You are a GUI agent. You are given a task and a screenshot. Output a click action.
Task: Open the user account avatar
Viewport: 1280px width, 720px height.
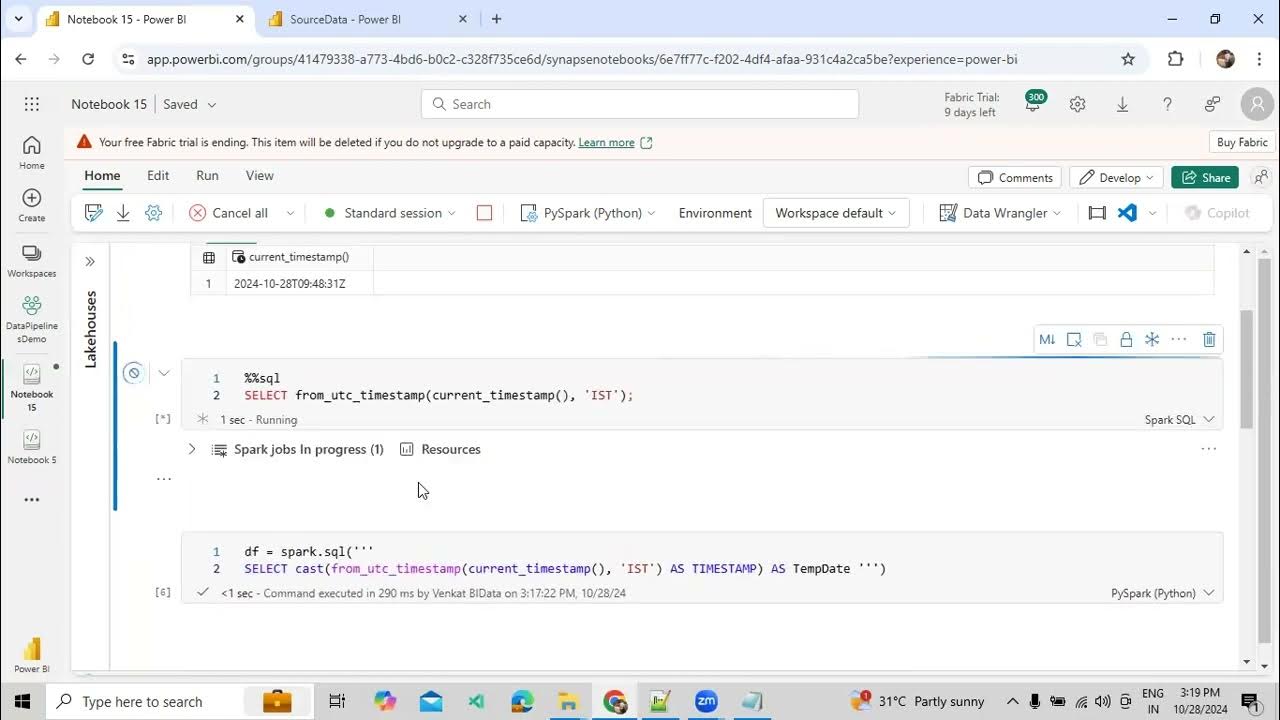[x=1257, y=104]
